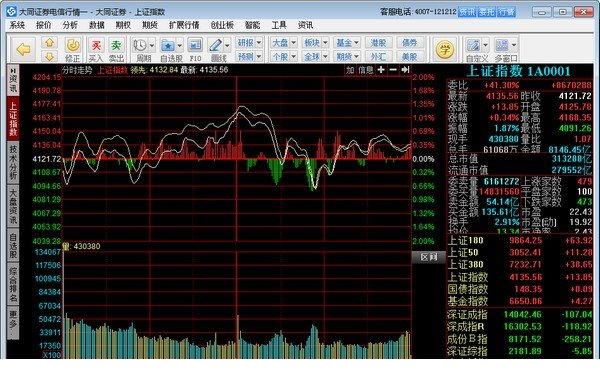Open the 板块 dropdown
The height and width of the screenshot is (373, 600).
click(315, 42)
